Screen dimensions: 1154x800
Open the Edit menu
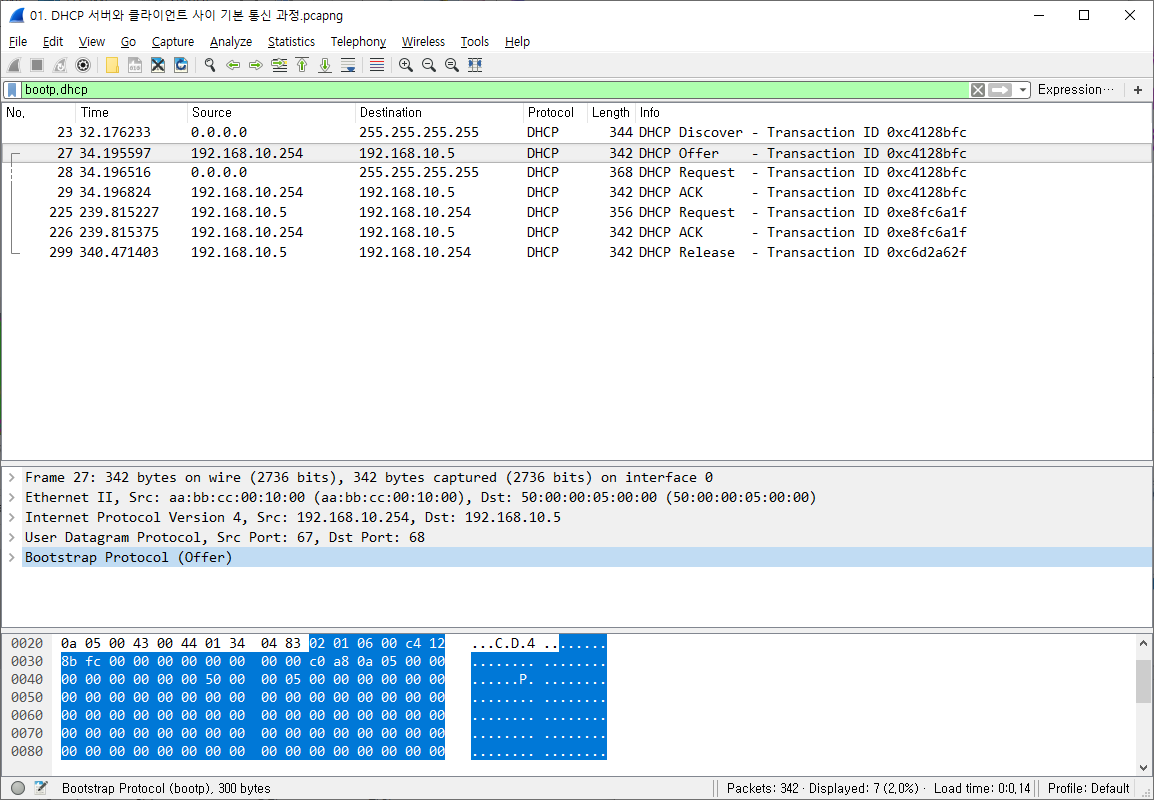coord(53,42)
